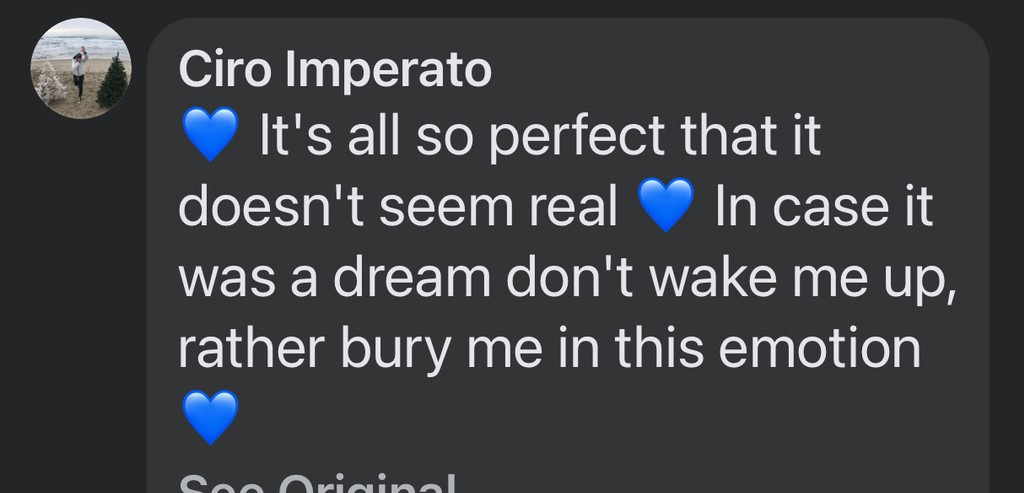Click the phrase "In case it"
The height and width of the screenshot is (493, 1024).
coord(823,207)
